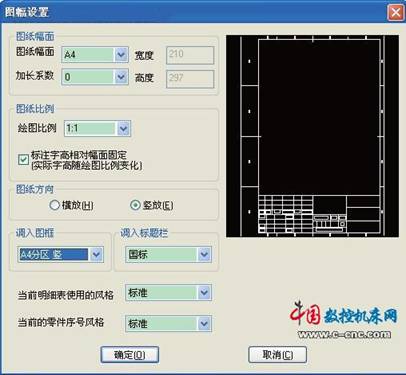Click the 取消(C) button

278,355
